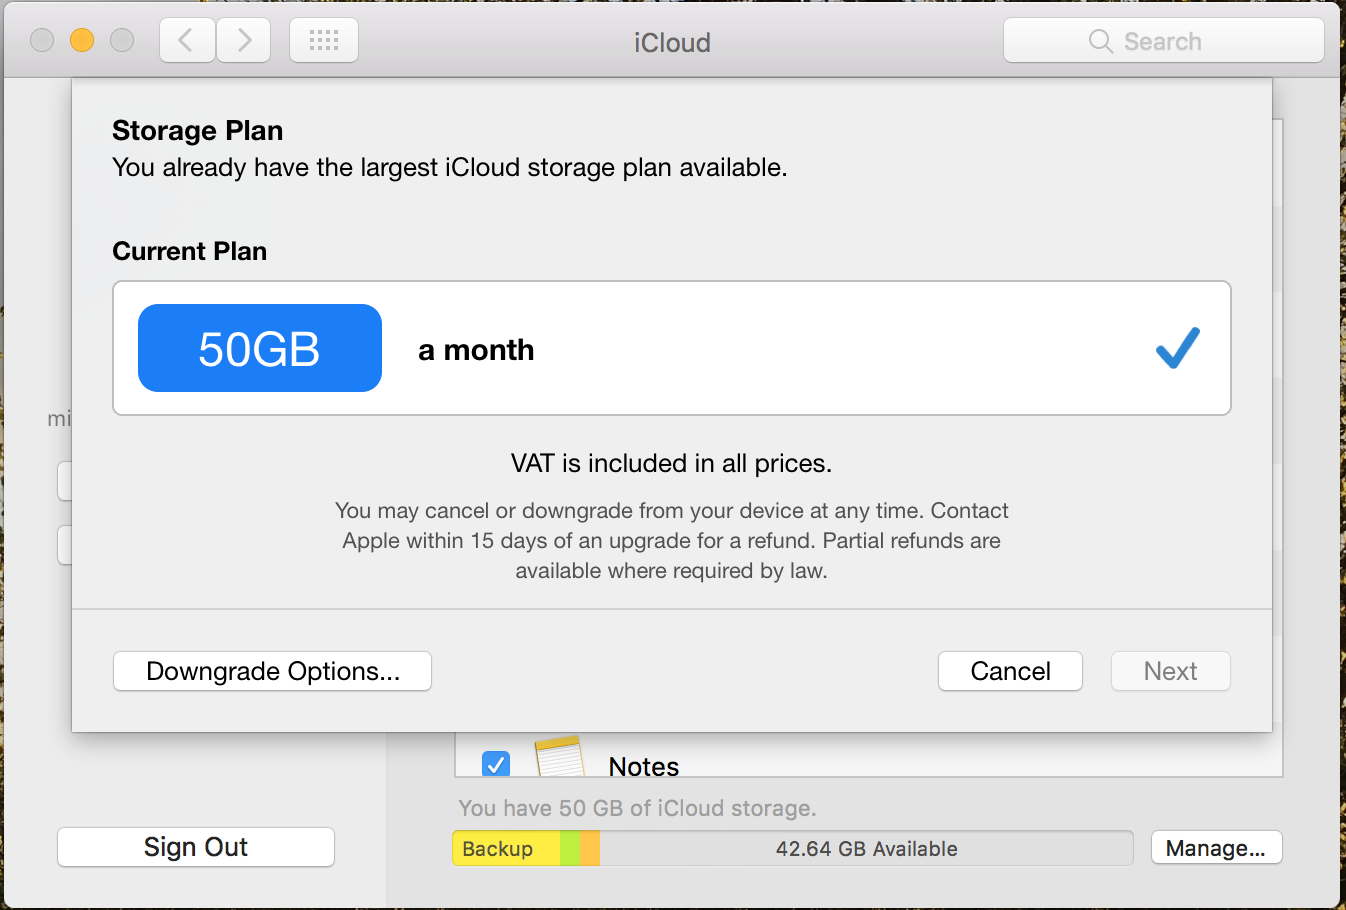Sign Out of iCloud
The height and width of the screenshot is (910, 1346).
tap(196, 847)
